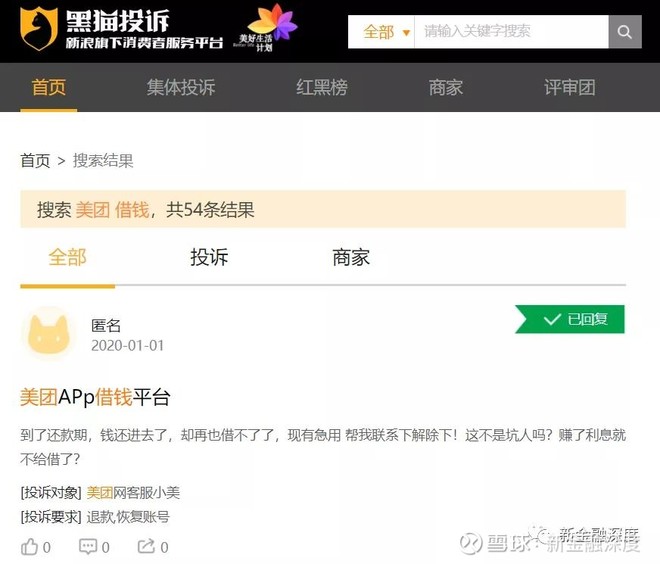Click the 匿名 username

tap(106, 325)
